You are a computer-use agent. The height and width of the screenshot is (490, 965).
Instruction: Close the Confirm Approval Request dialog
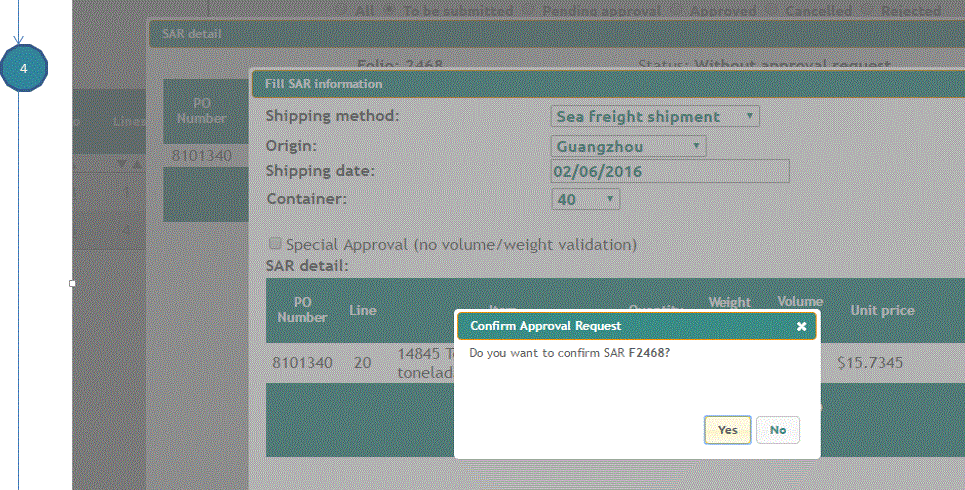click(x=801, y=326)
